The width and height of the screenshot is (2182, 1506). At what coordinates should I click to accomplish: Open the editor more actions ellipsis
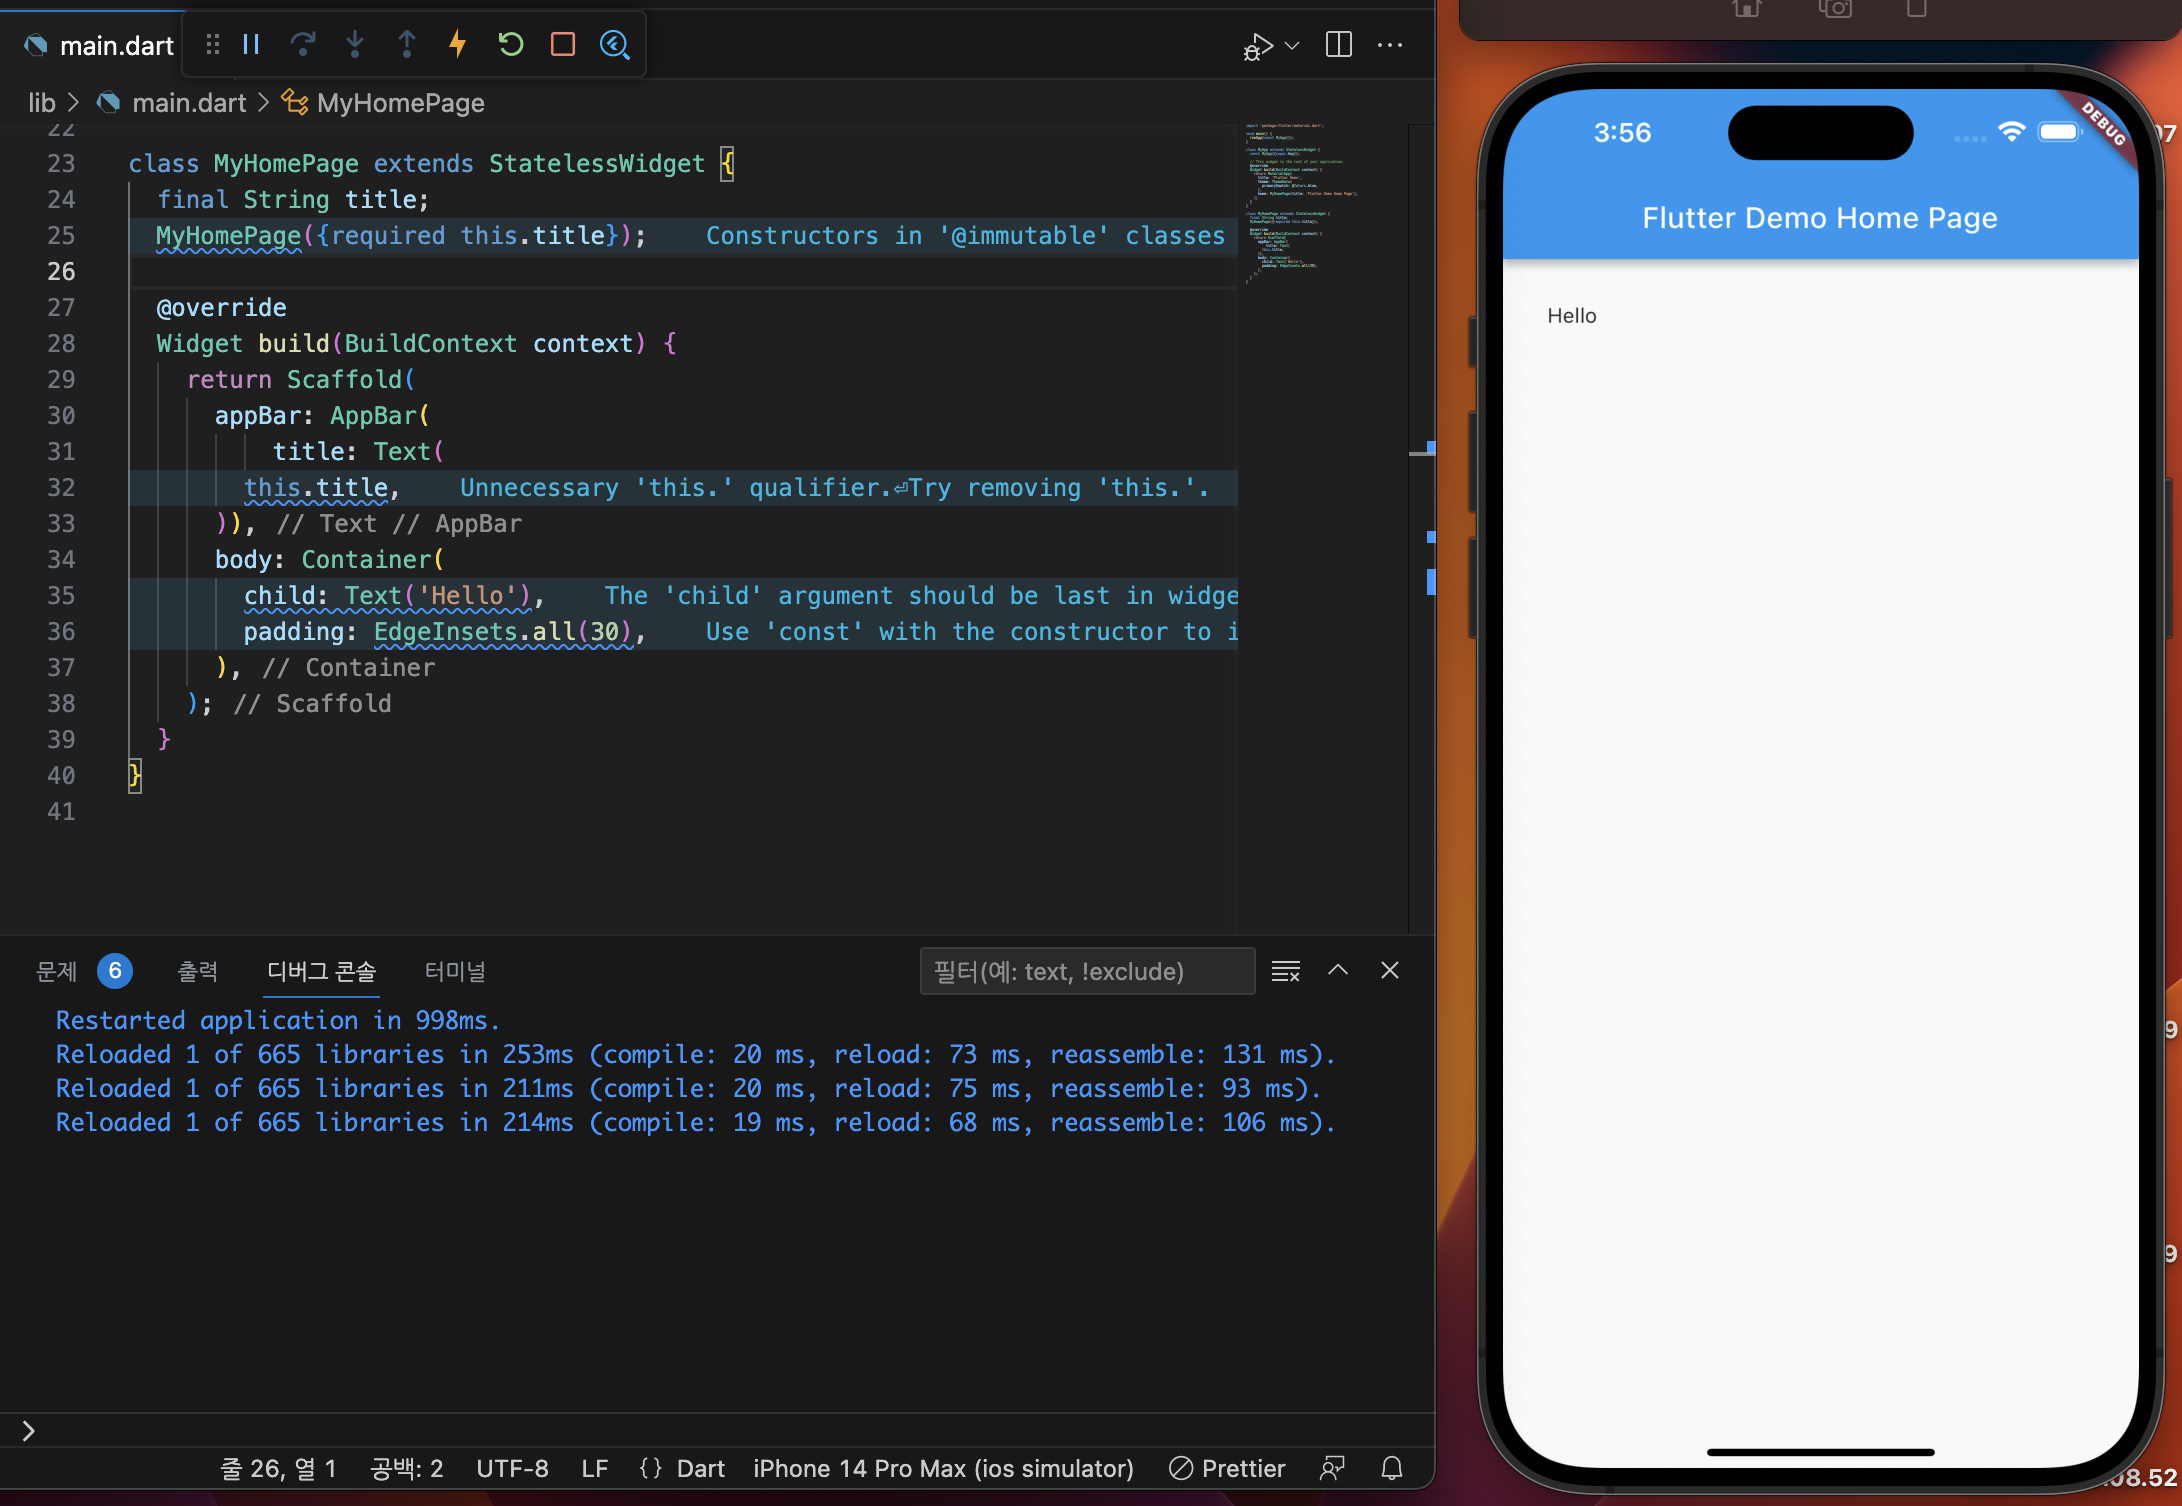[x=1390, y=45]
